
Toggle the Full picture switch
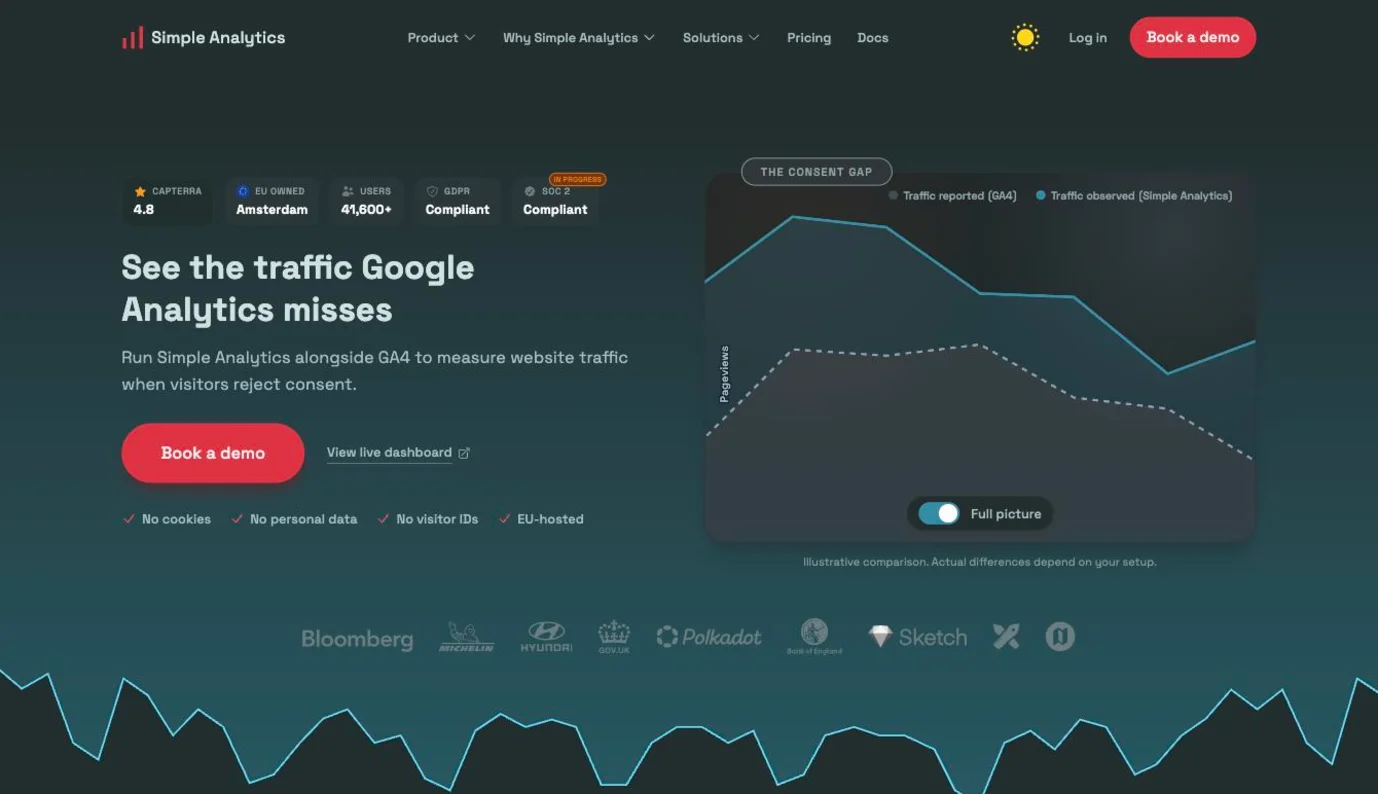[939, 514]
